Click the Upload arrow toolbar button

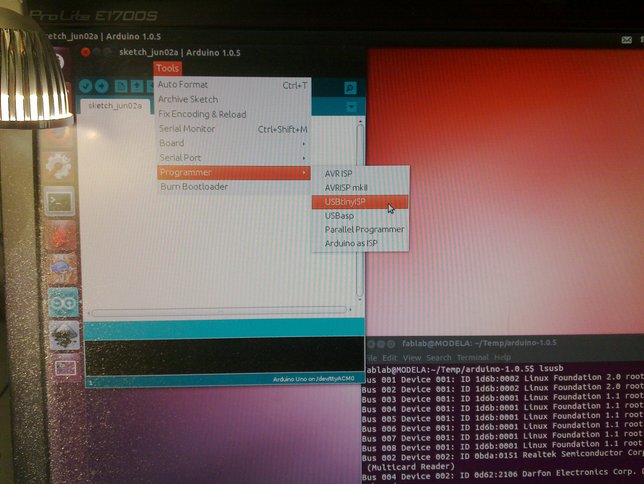[102, 86]
